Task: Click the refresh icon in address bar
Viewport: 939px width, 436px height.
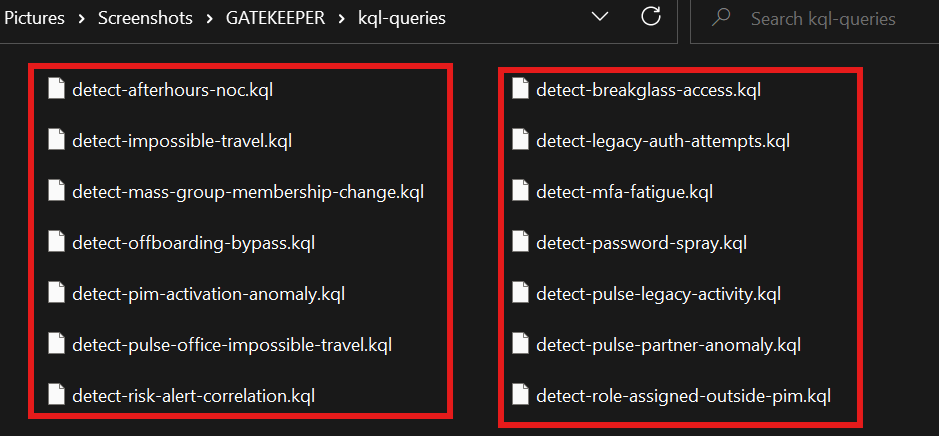Action: [650, 16]
